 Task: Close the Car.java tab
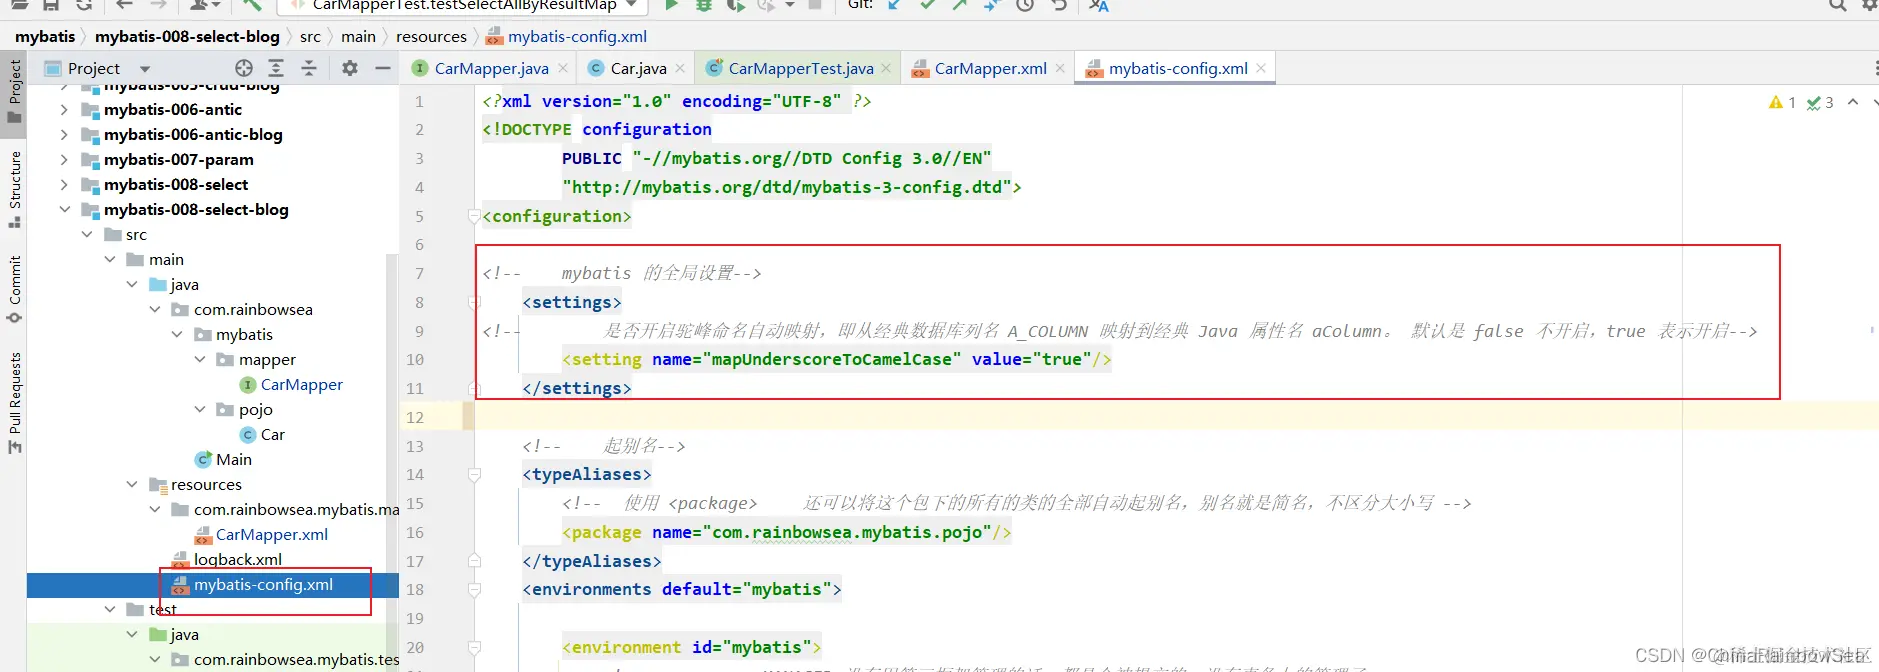click(x=680, y=68)
